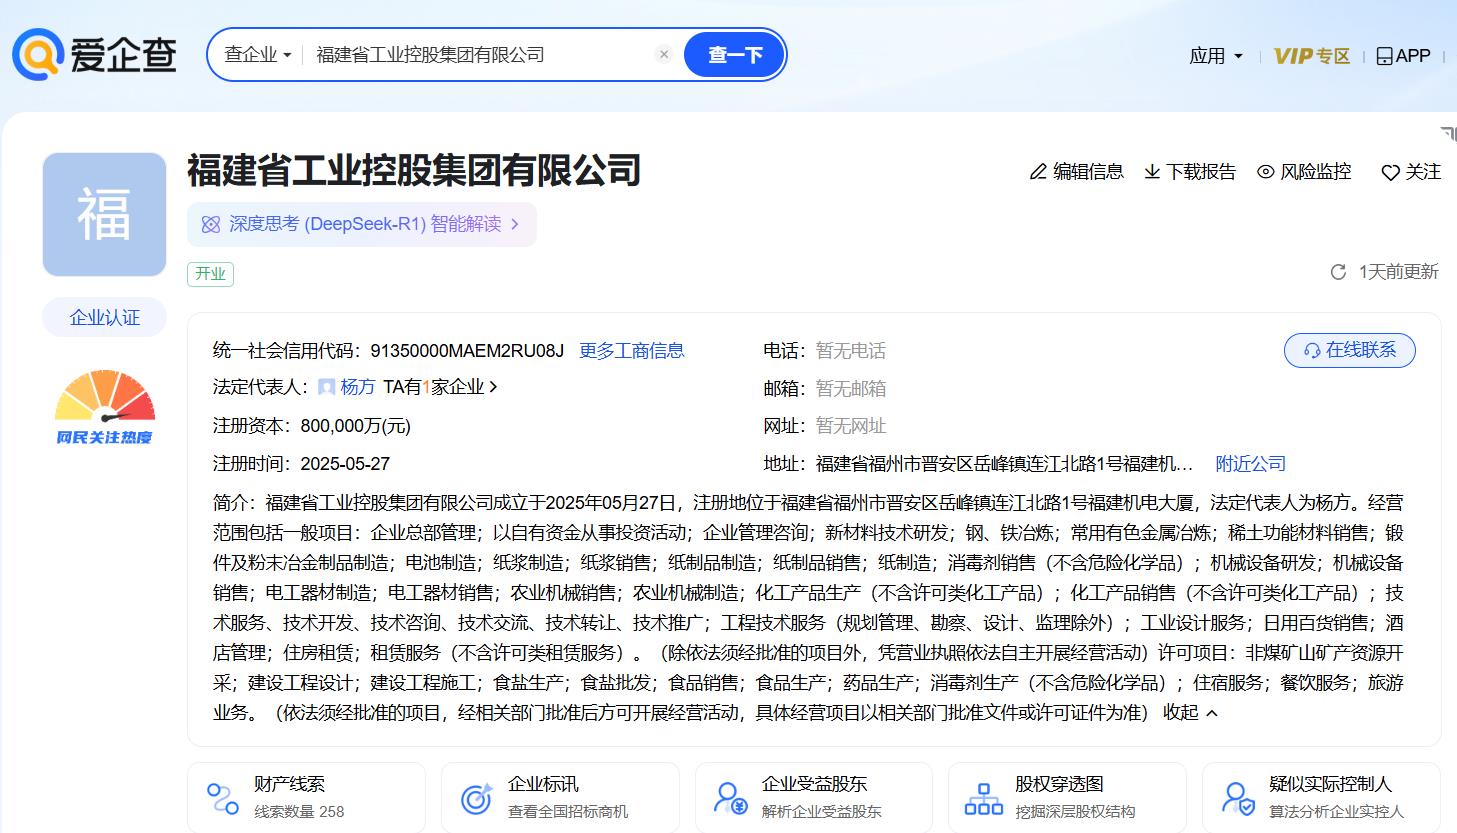The height and width of the screenshot is (833, 1457).
Task: Click the 在线联系 button
Action: (x=1349, y=350)
